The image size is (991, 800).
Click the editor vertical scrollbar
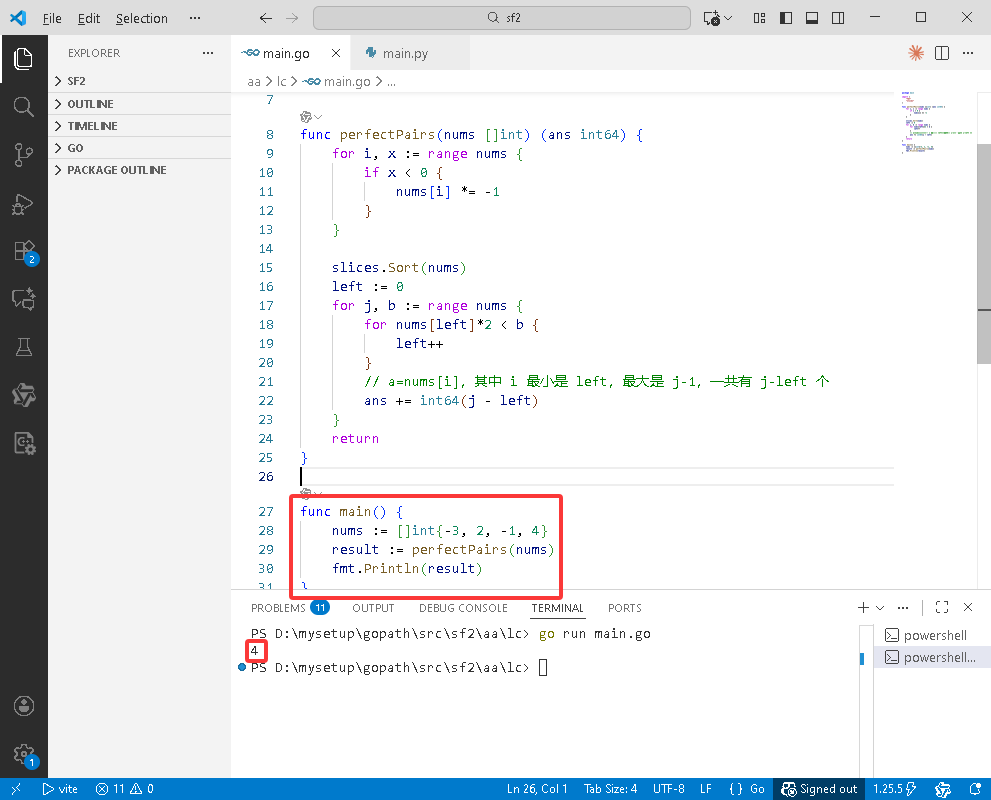coord(983,254)
